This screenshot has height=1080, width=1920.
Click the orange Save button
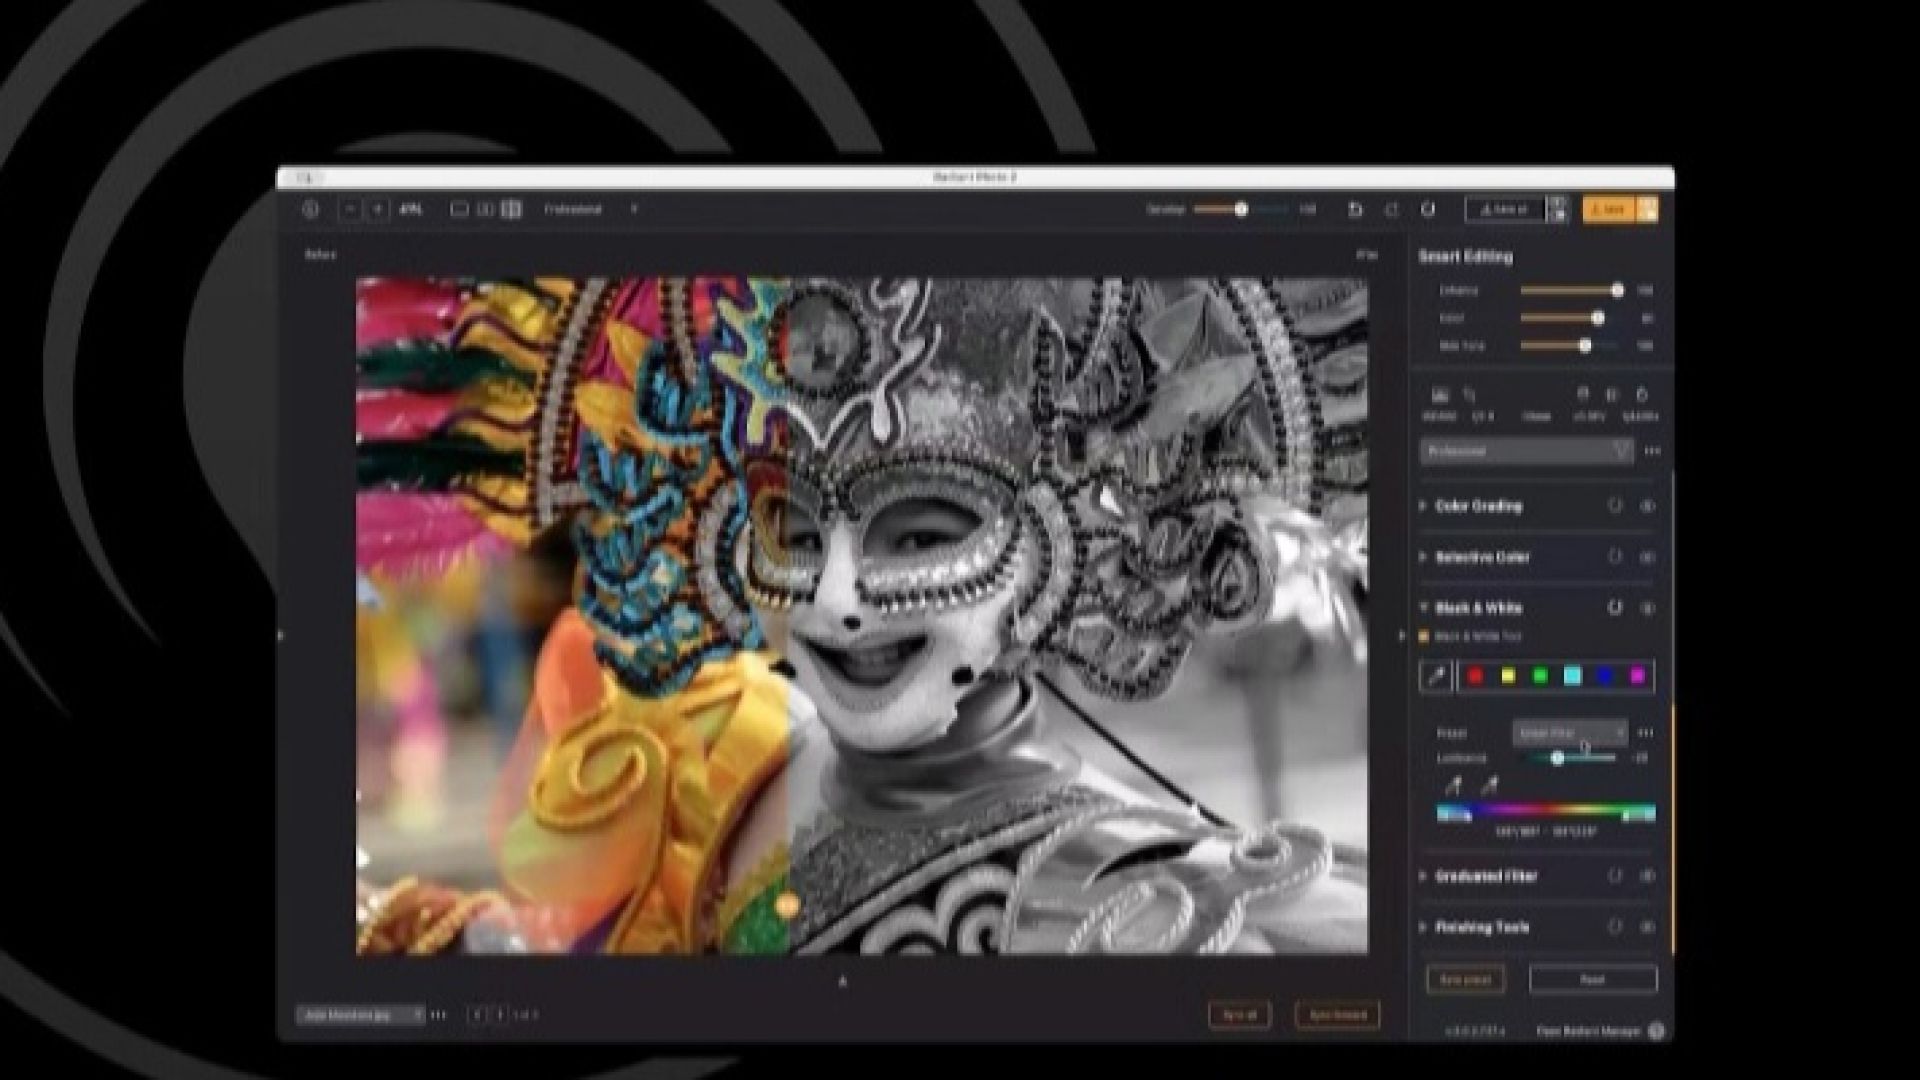[x=1609, y=209]
